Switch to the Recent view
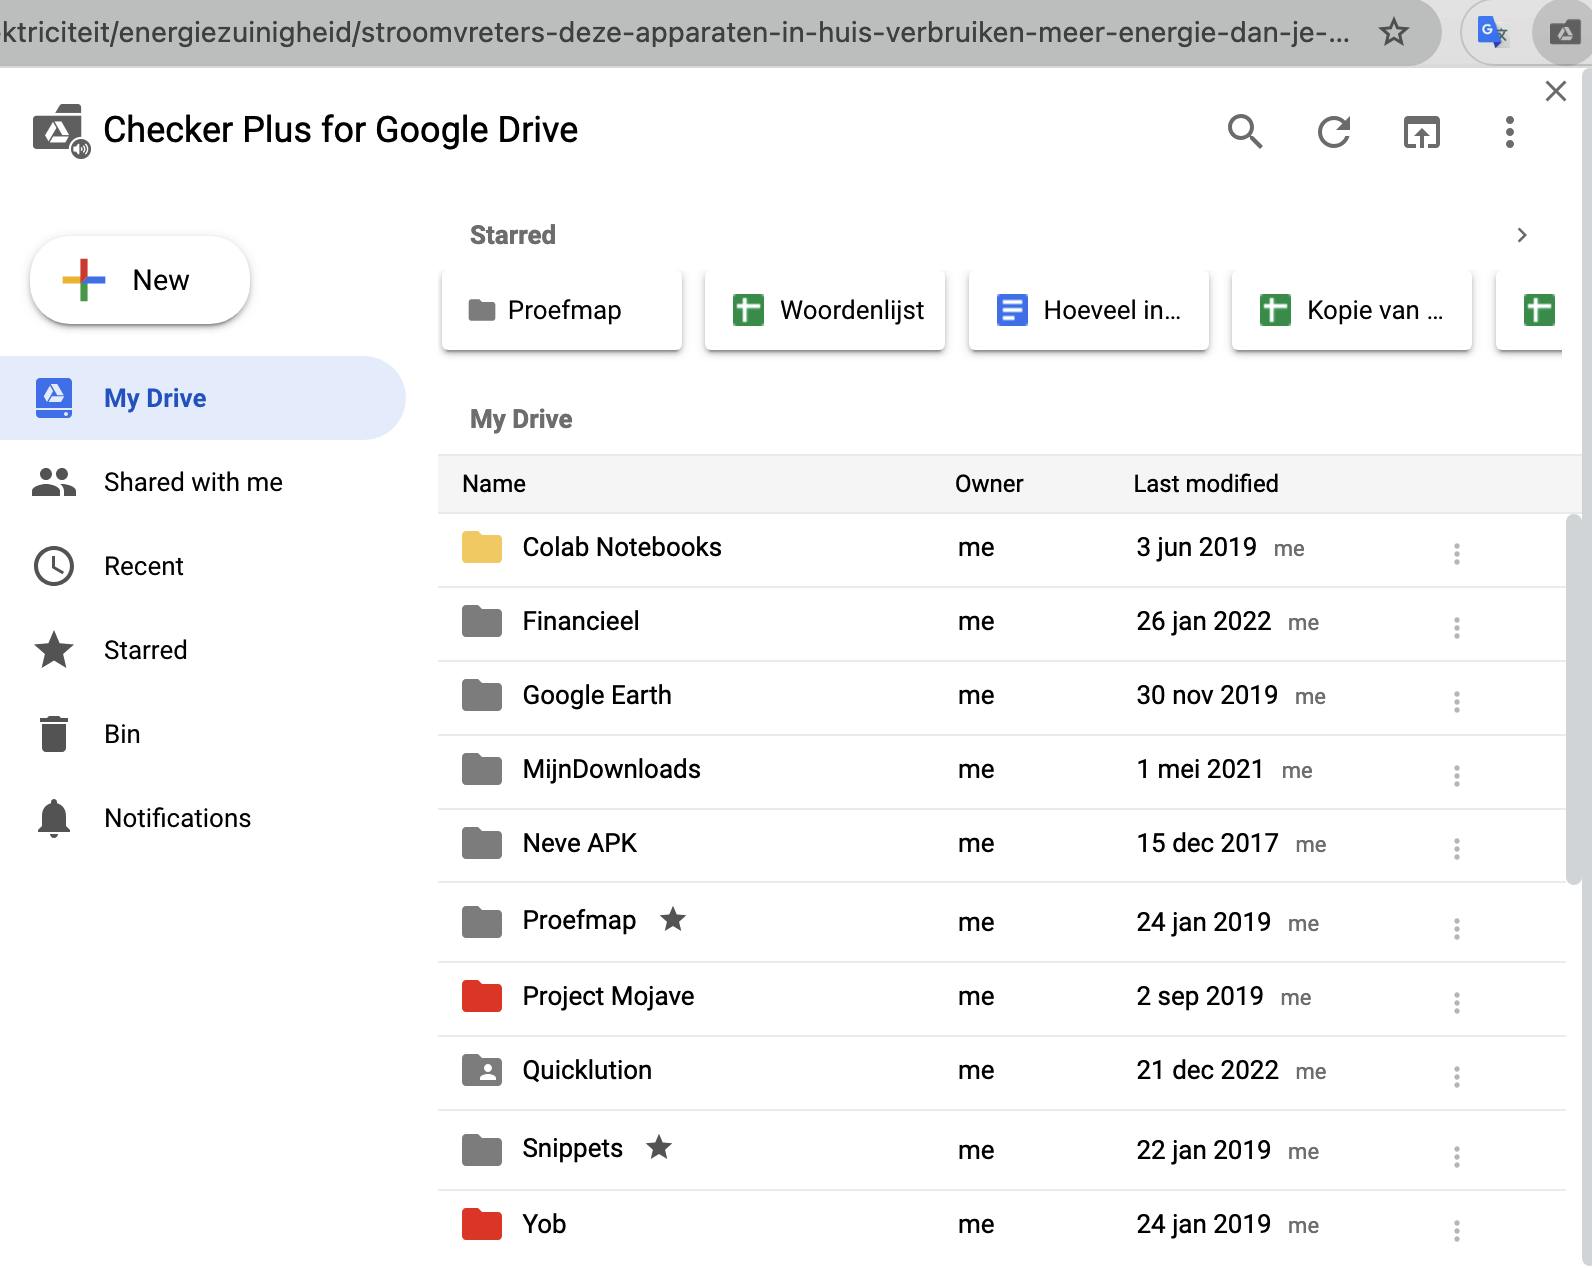1592x1268 pixels. coord(143,566)
